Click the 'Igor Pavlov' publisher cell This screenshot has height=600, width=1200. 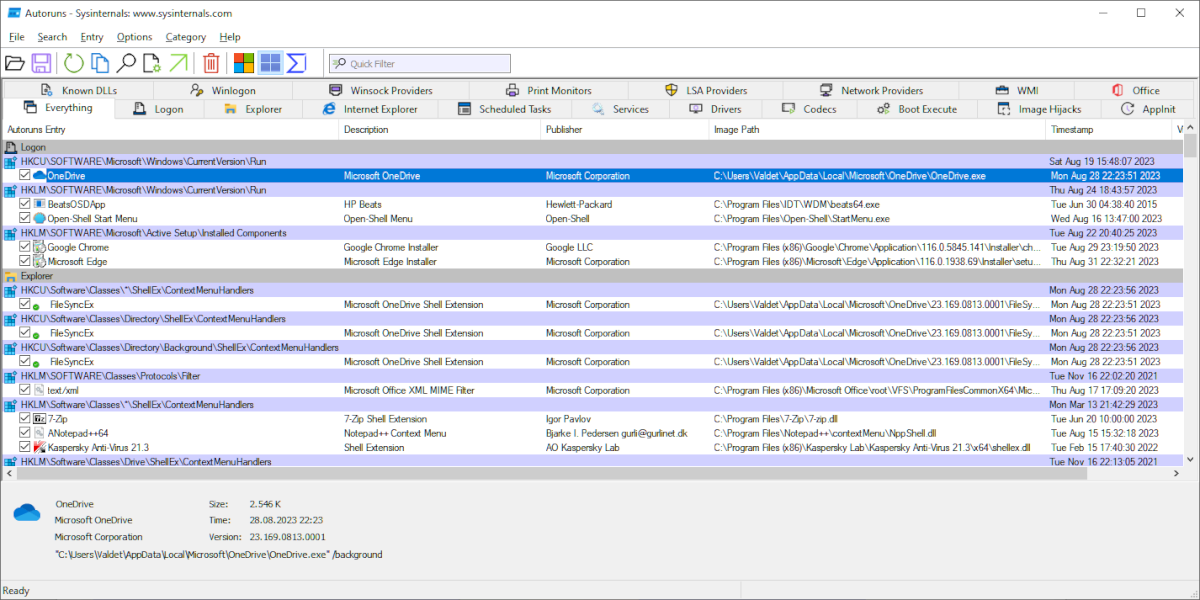click(x=568, y=419)
